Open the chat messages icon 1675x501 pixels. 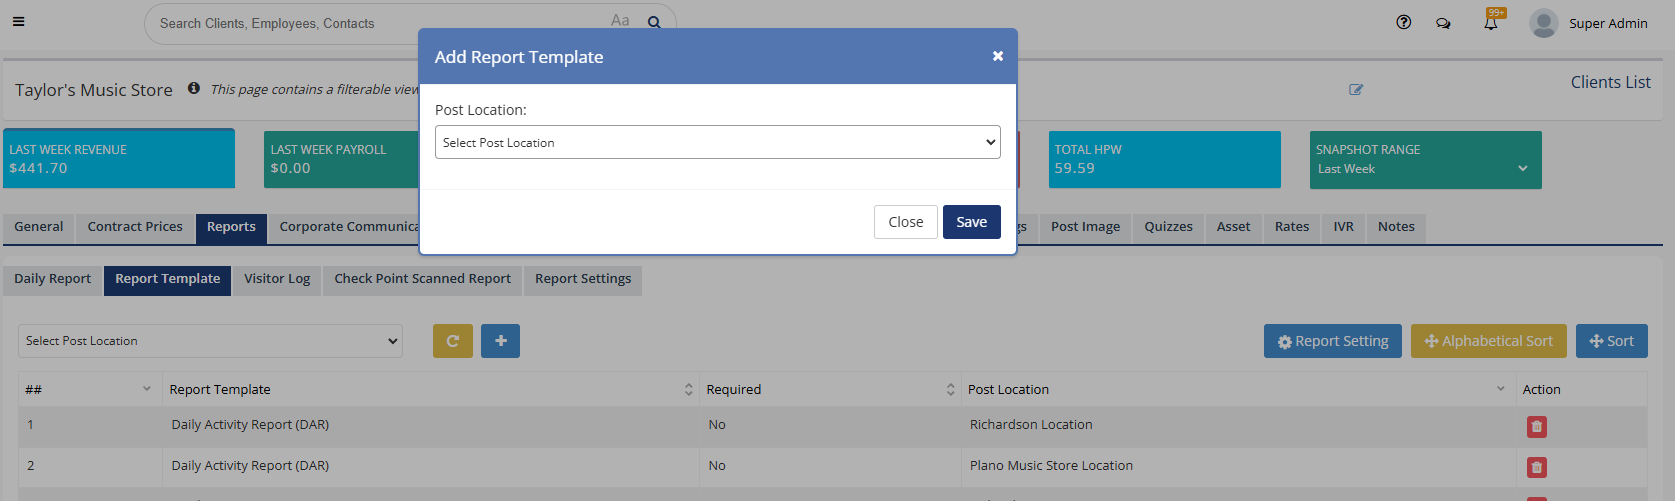click(1443, 23)
